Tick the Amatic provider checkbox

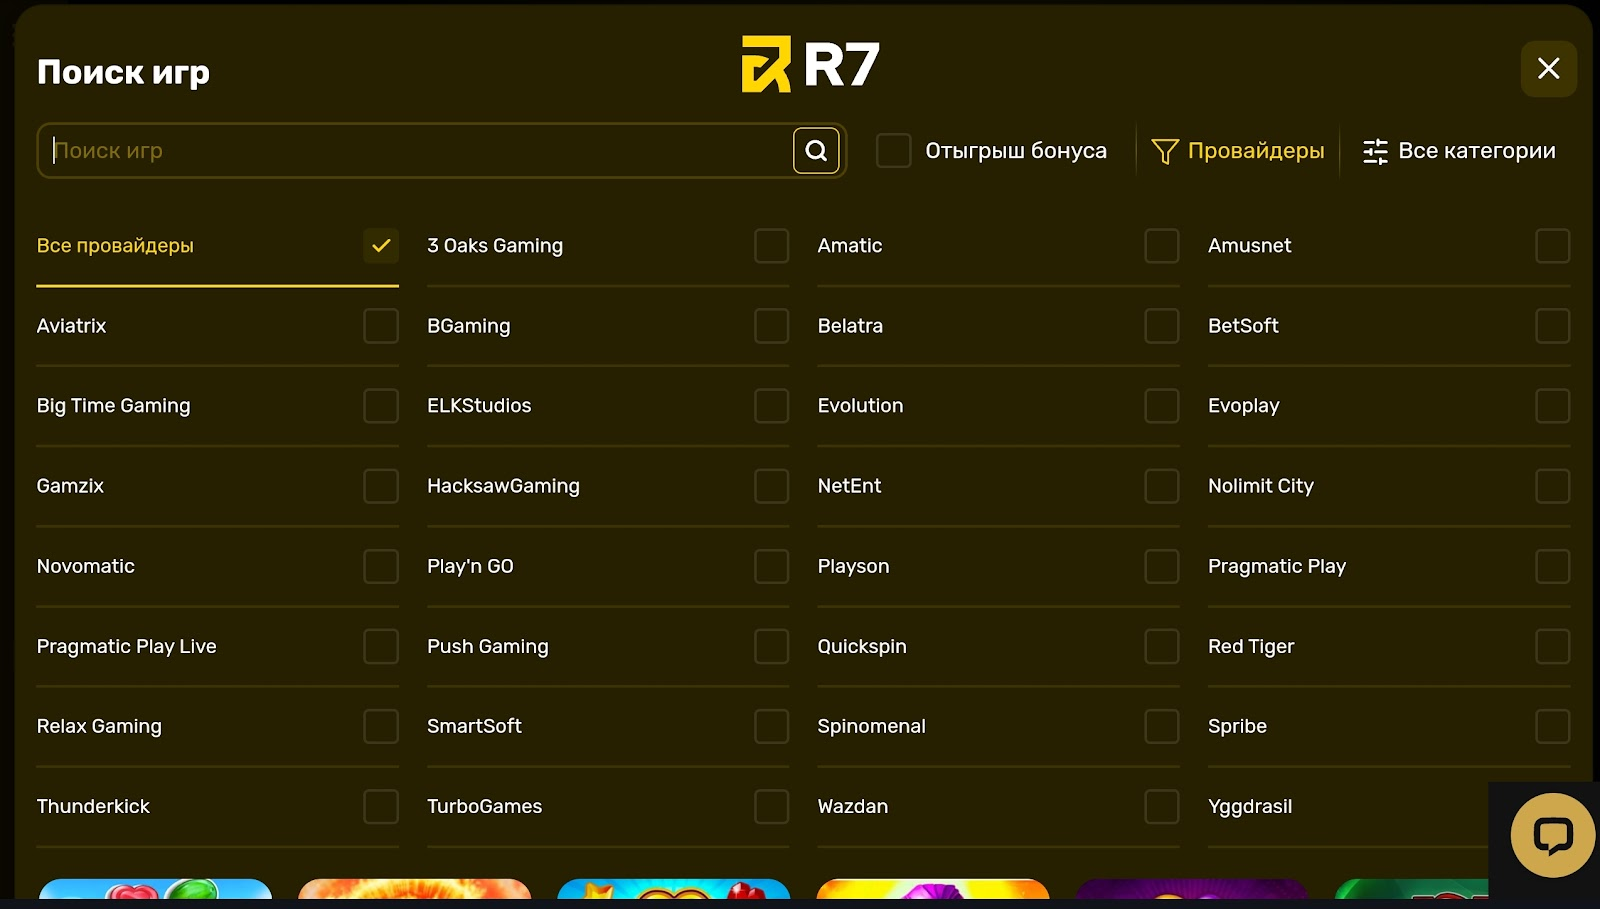(1162, 246)
